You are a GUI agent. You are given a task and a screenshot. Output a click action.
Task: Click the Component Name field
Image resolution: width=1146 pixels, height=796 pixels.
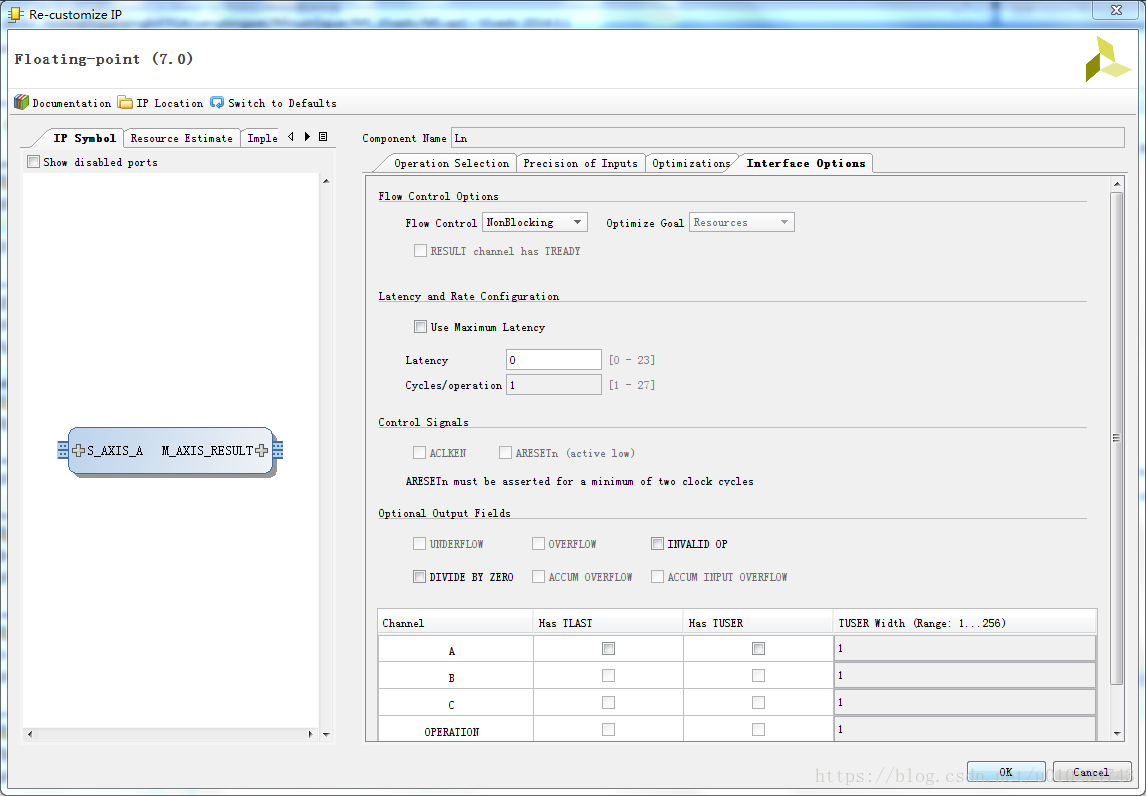tap(787, 137)
